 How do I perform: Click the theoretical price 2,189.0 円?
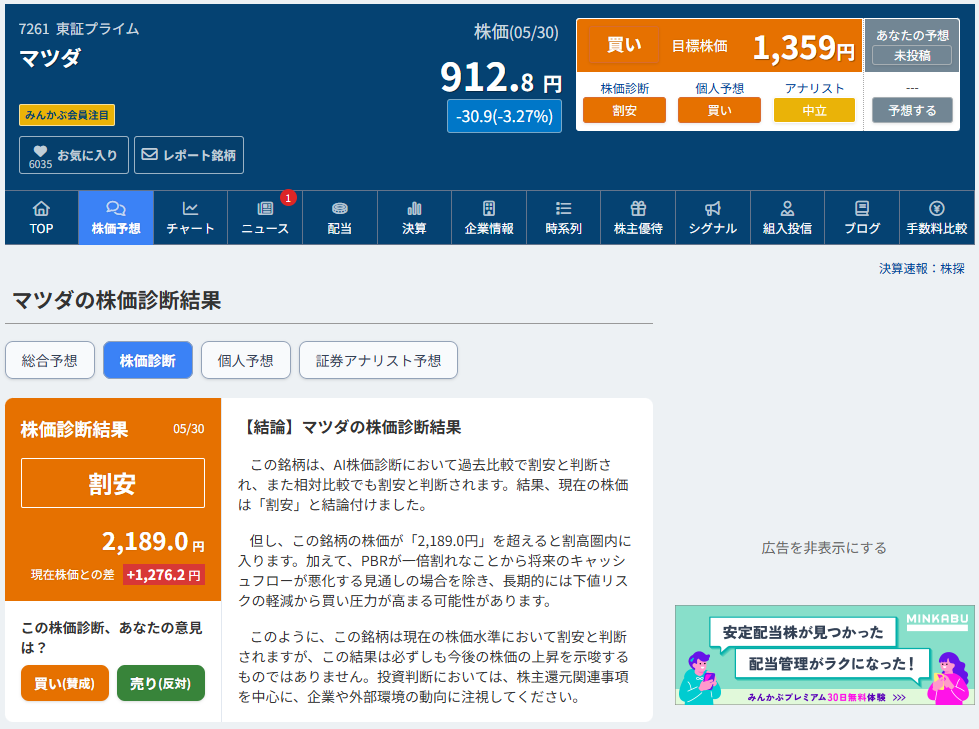[153, 542]
